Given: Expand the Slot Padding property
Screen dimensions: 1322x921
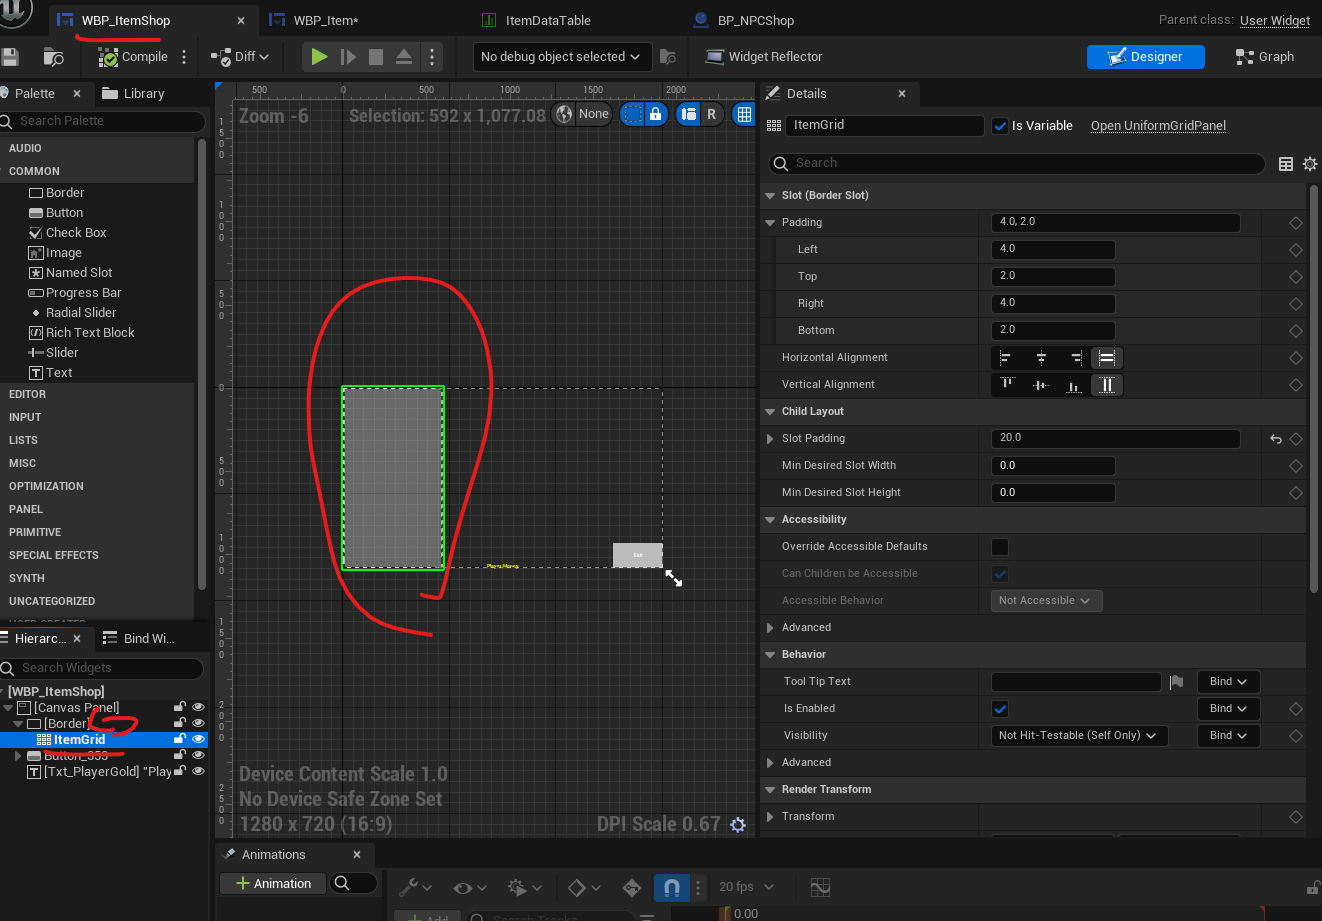Looking at the screenshot, I should click(x=770, y=439).
